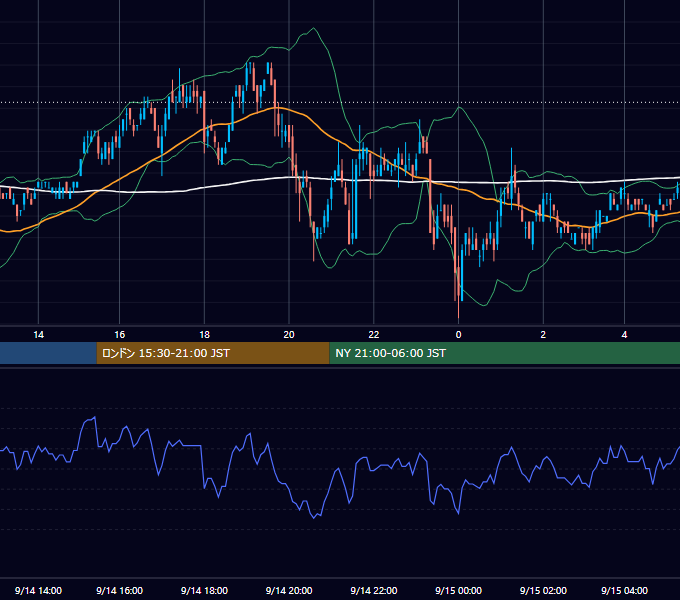Viewport: 680px width, 600px height.
Task: Click the ロンドン 15:30-21:00 JST session bar
Action: pyautogui.click(x=213, y=353)
